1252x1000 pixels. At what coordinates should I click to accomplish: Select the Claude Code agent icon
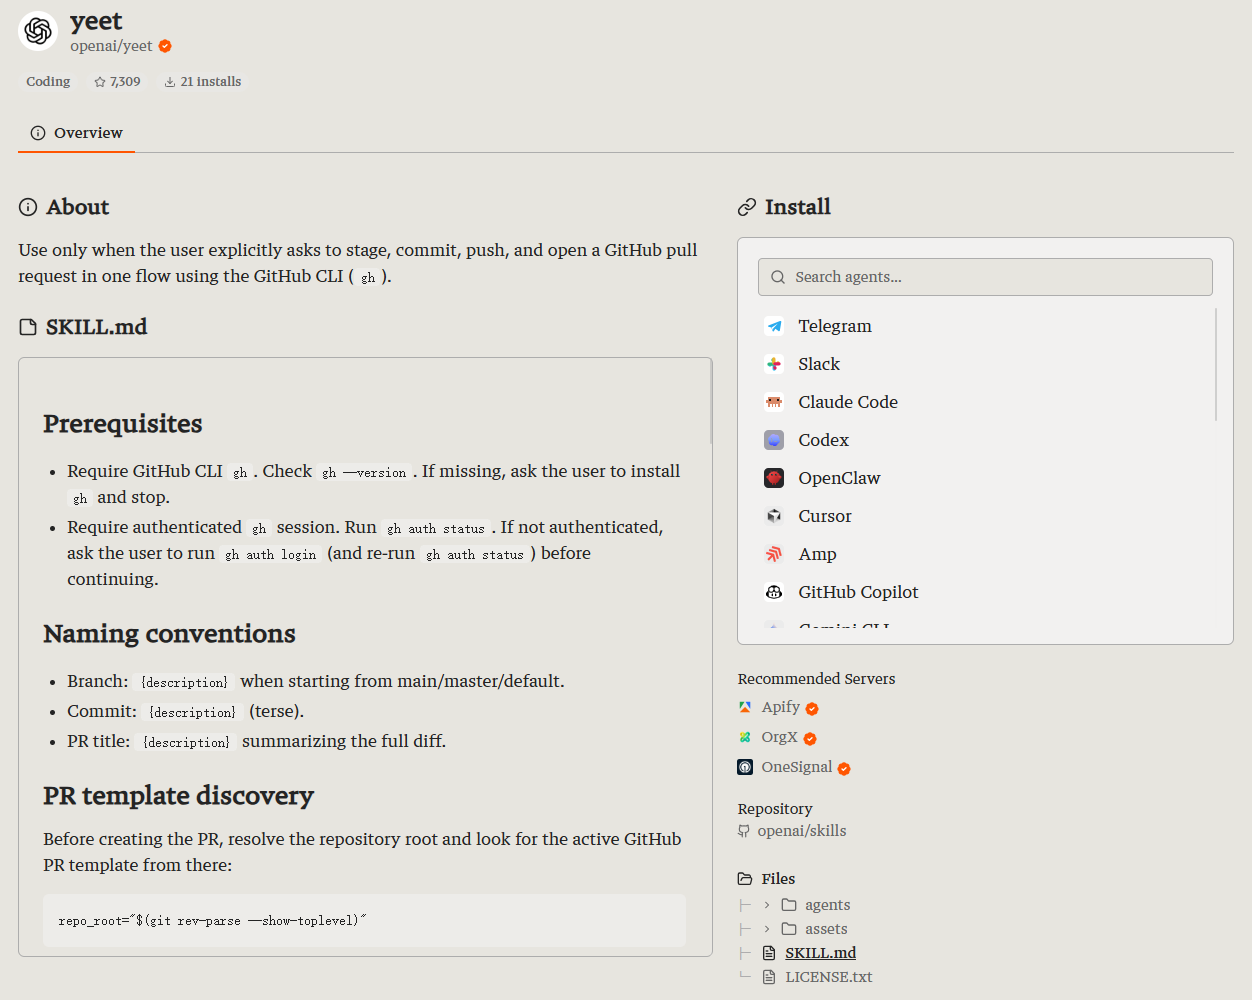pyautogui.click(x=774, y=402)
